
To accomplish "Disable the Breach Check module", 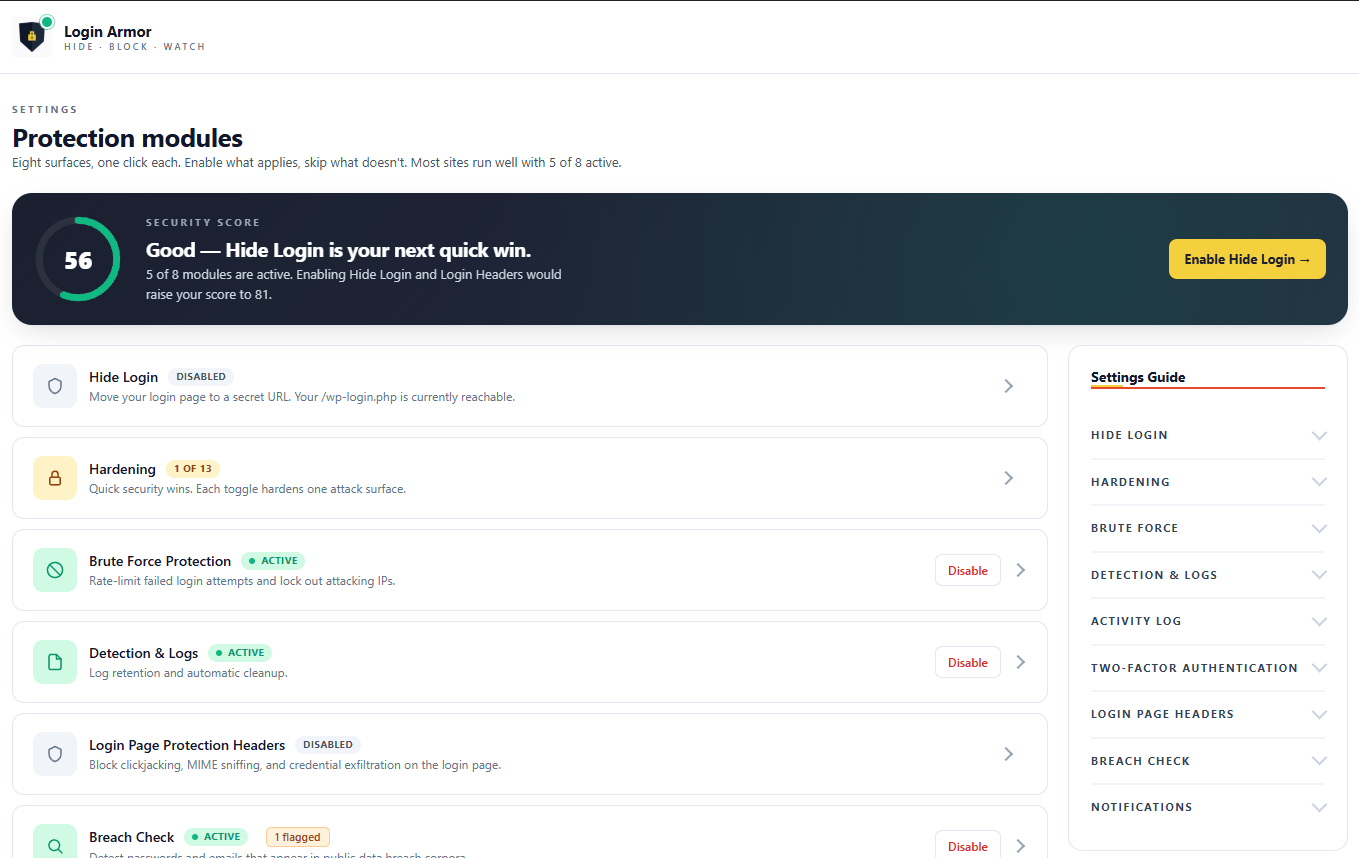I will 967,845.
